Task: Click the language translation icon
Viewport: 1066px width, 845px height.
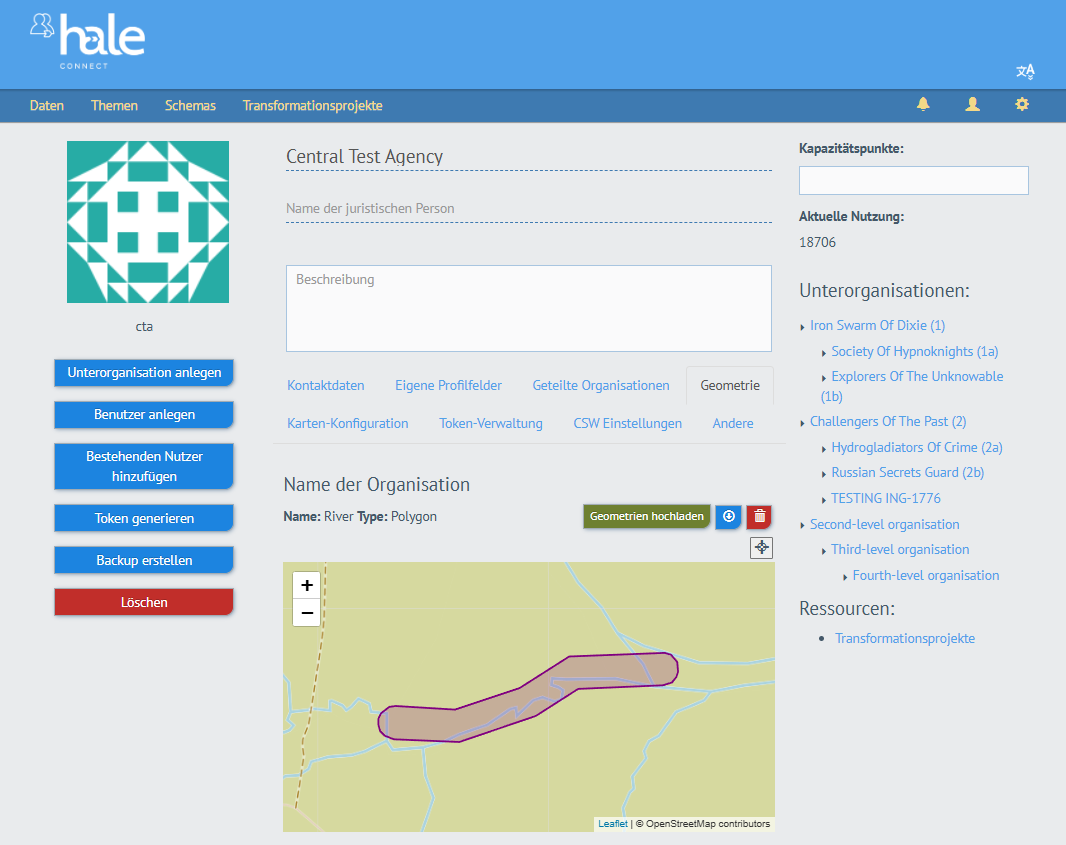Action: [x=1025, y=71]
